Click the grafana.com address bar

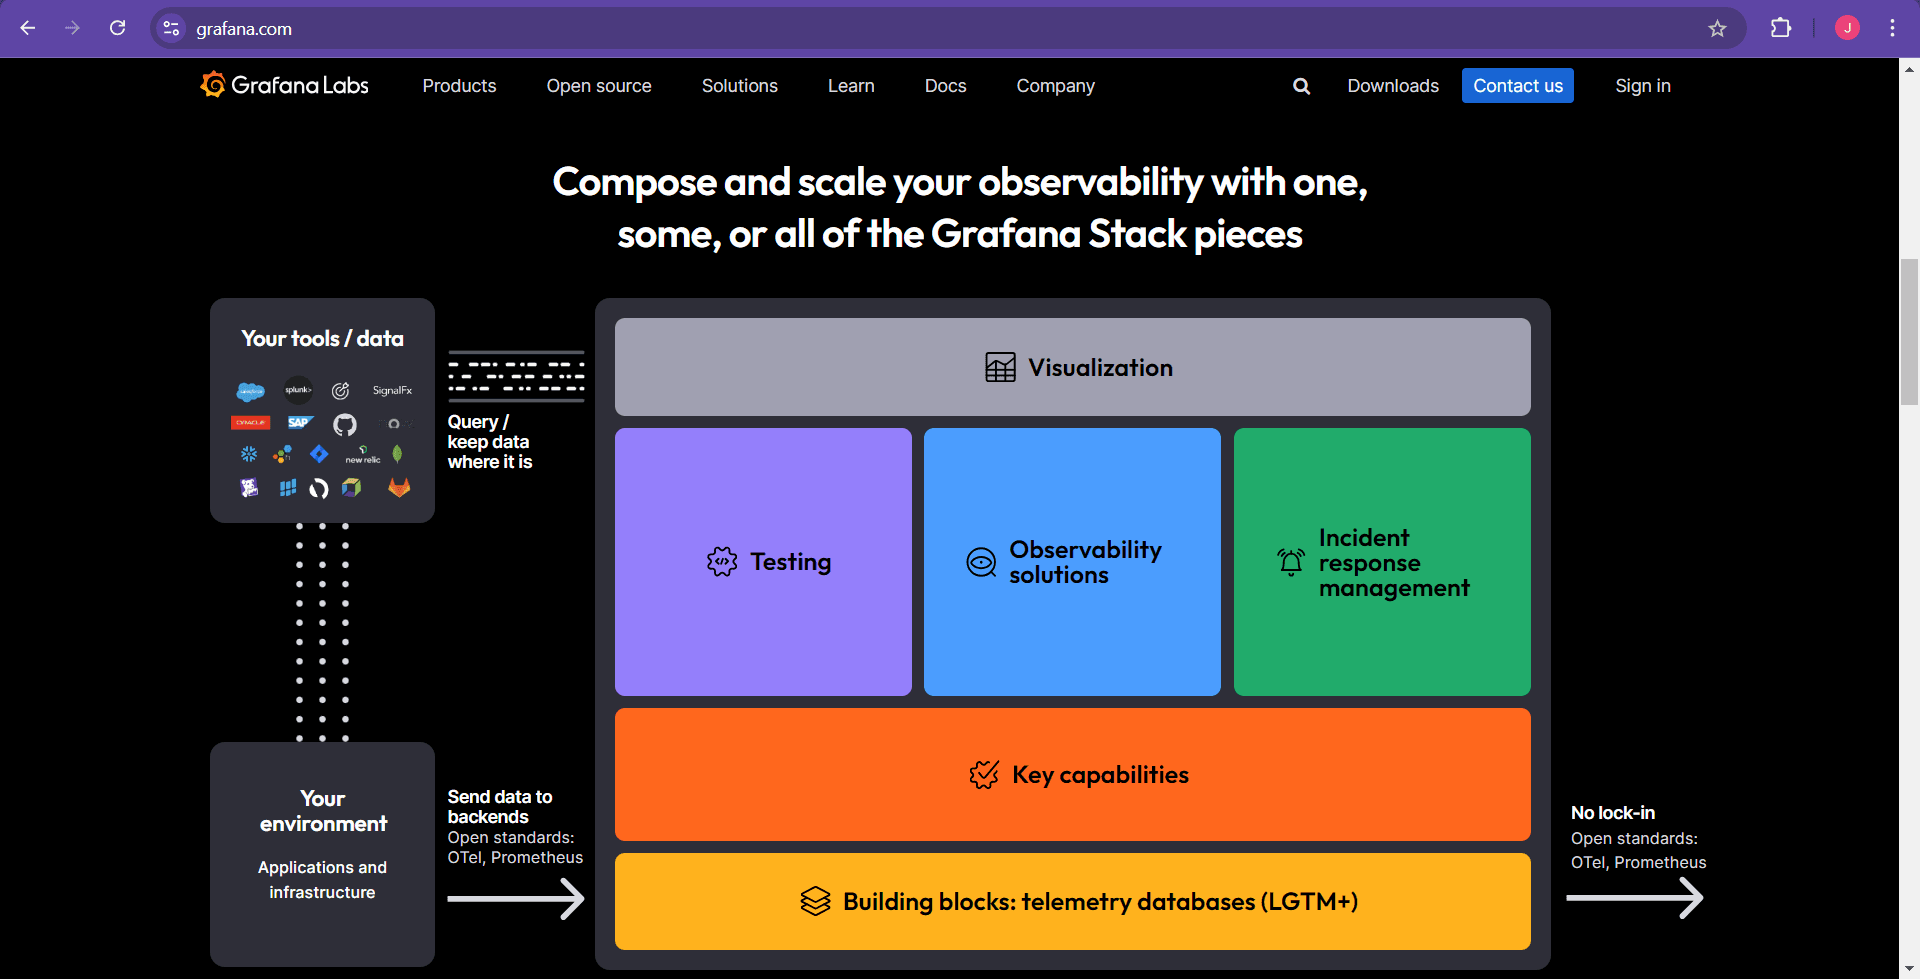coord(940,28)
